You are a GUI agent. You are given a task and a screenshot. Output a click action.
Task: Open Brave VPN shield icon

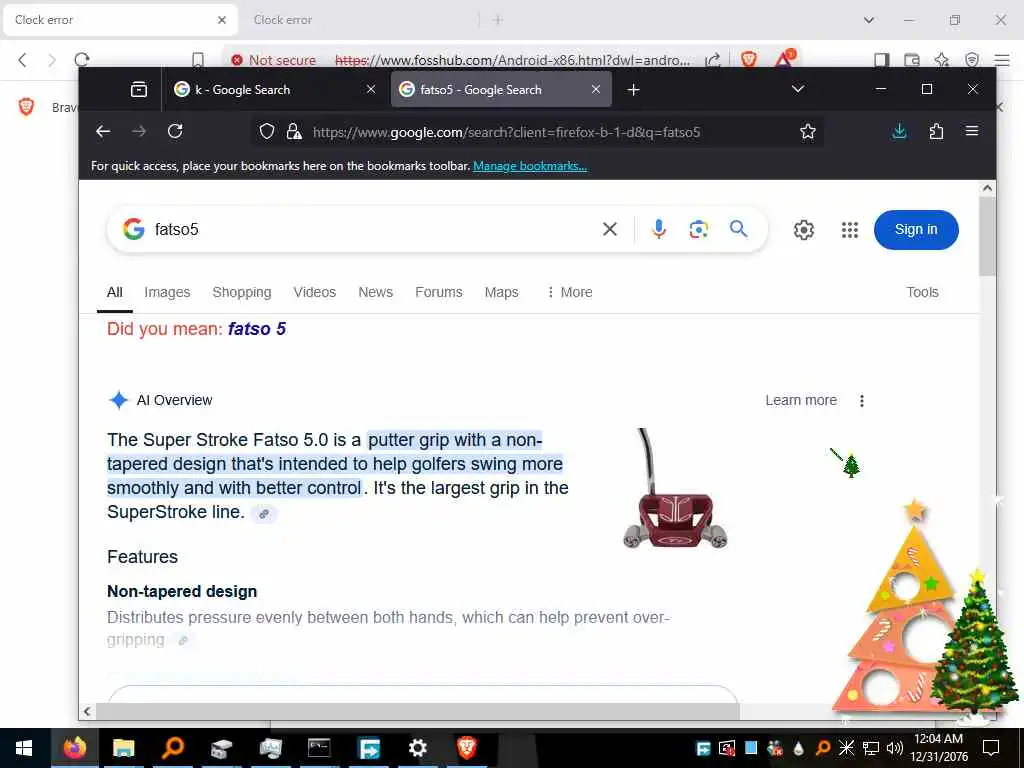point(972,60)
